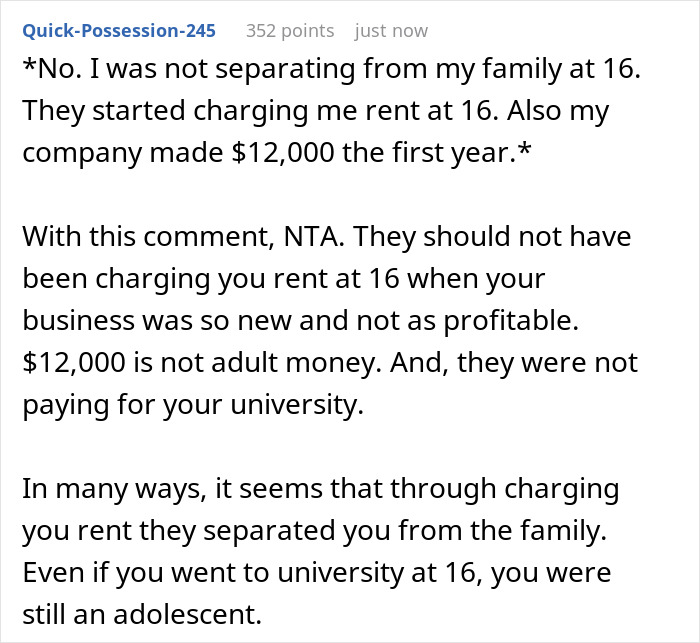Viewport: 700px width, 643px height.
Task: Click the 352 points score
Action: (x=288, y=31)
